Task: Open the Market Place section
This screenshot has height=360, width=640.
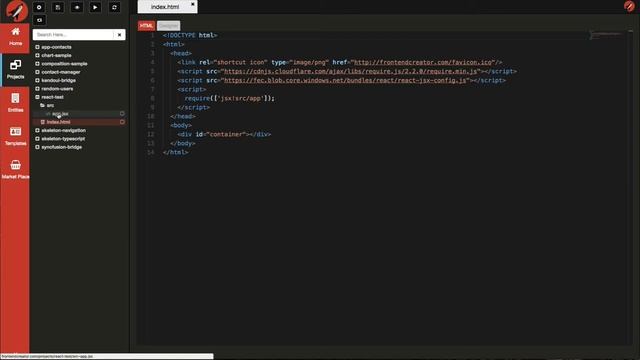Action: [15, 170]
